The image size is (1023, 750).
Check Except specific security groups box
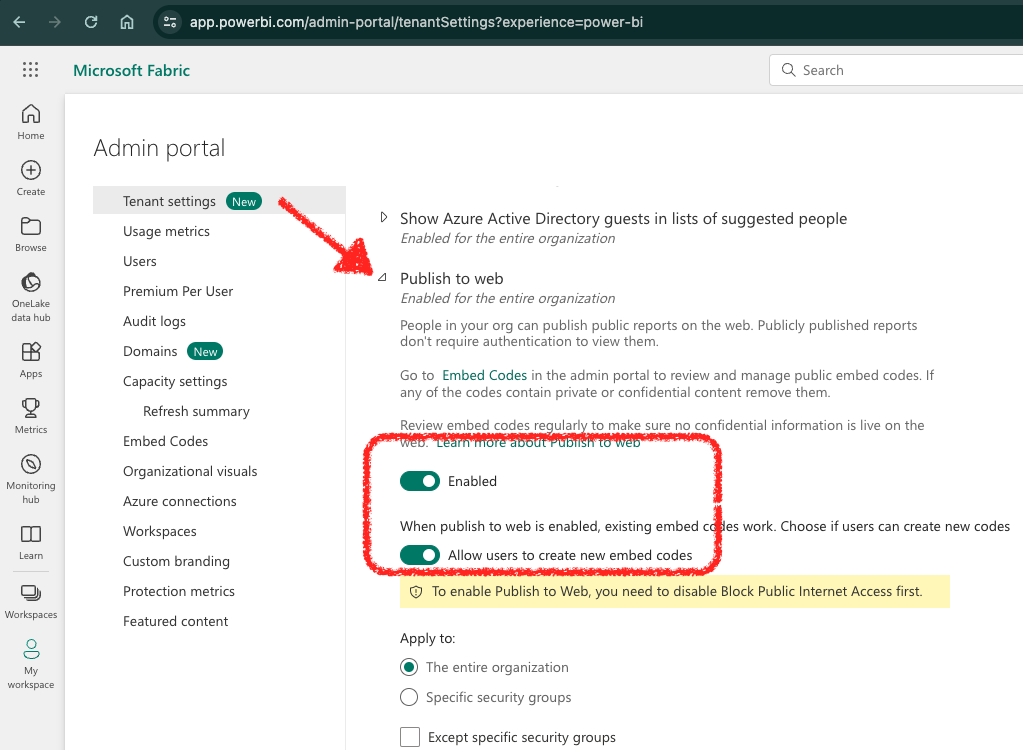point(410,737)
